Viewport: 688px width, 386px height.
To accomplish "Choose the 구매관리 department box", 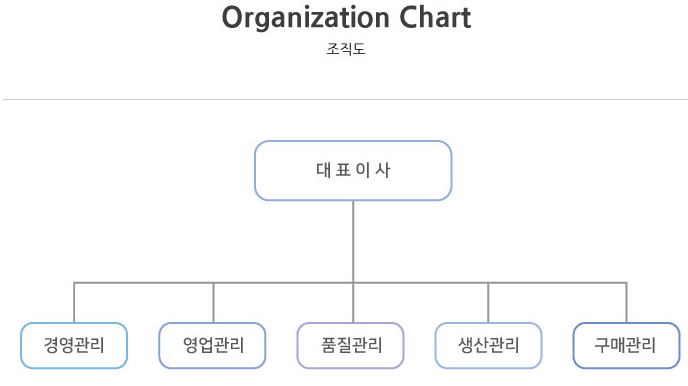I will 627,345.
